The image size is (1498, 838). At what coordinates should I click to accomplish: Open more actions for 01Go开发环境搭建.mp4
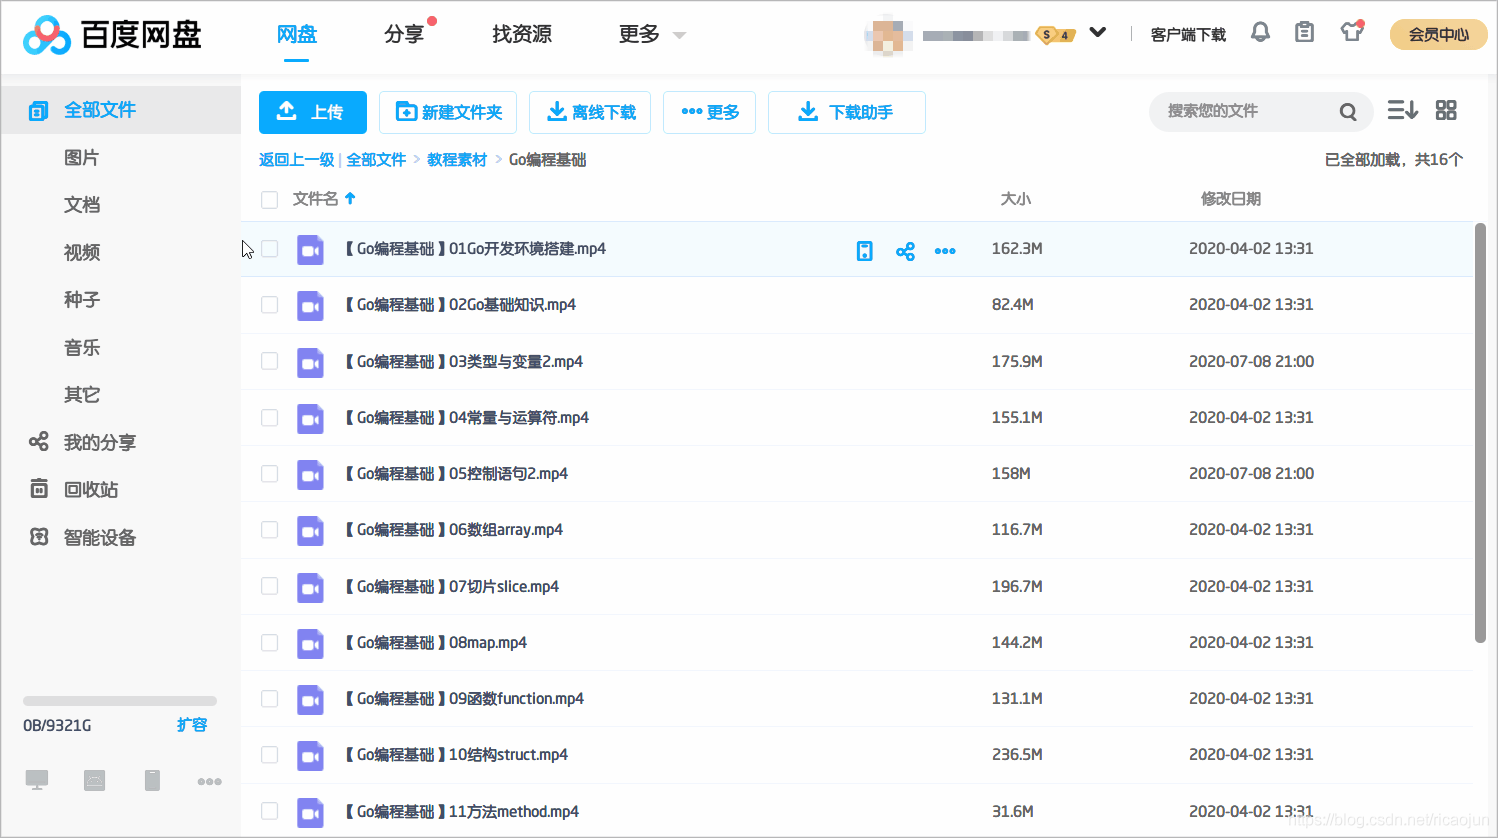[945, 251]
